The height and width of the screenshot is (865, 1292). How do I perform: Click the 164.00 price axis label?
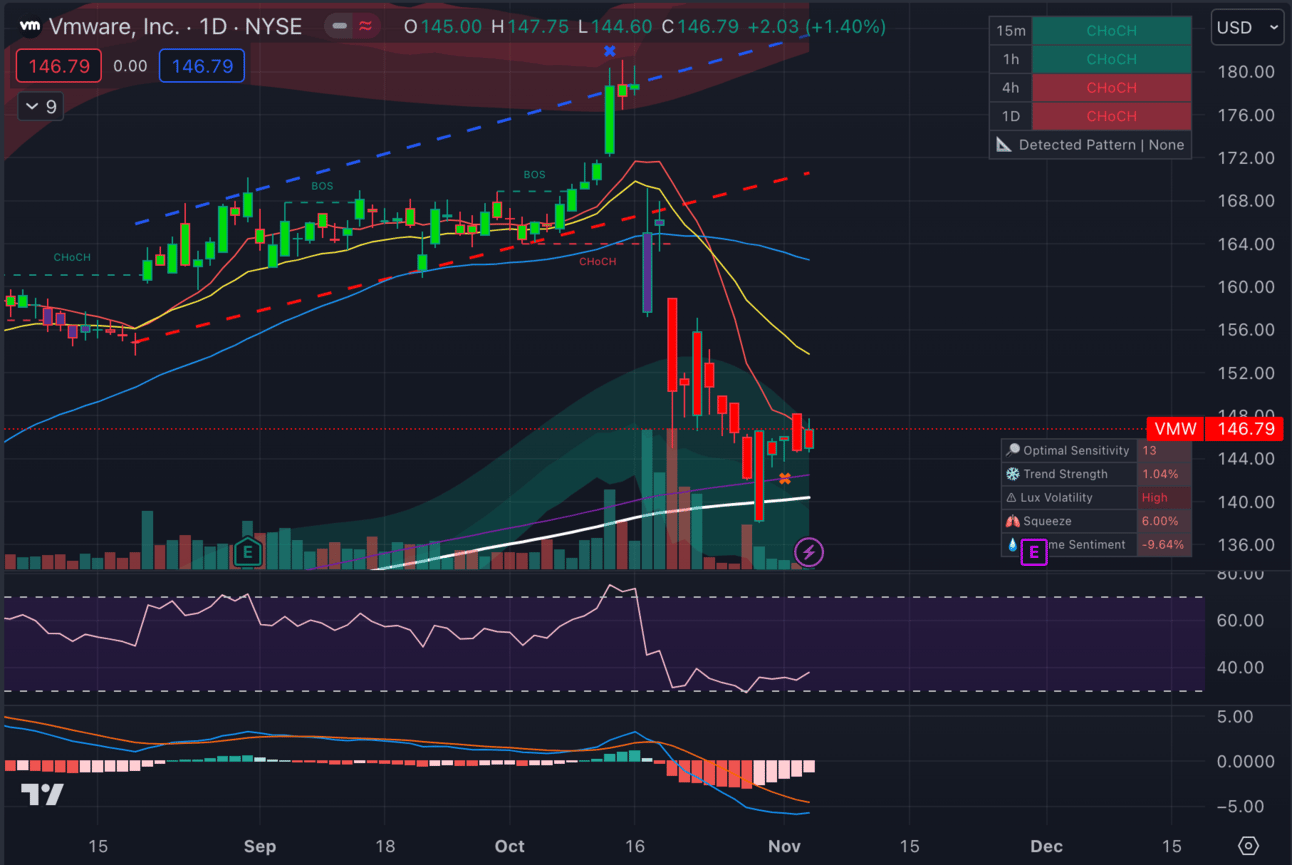click(x=1246, y=244)
